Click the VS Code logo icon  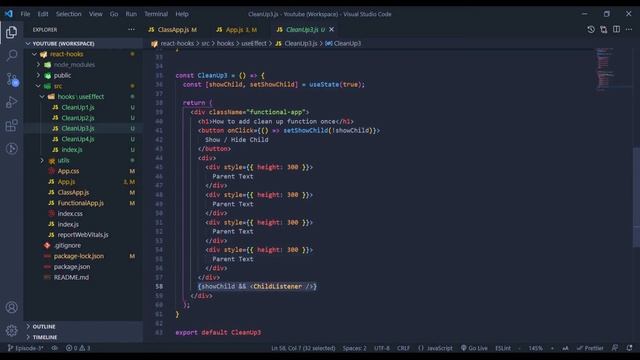[x=9, y=14]
